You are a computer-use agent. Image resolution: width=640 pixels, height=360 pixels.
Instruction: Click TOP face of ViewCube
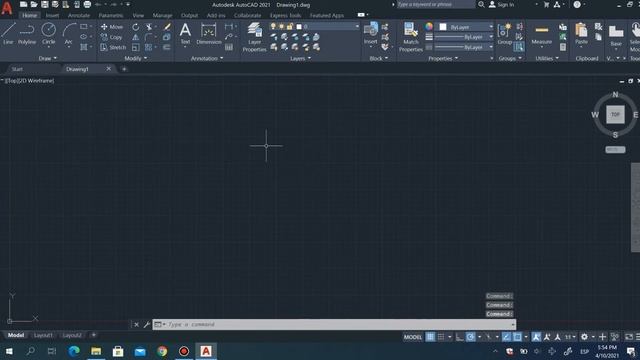click(x=615, y=115)
